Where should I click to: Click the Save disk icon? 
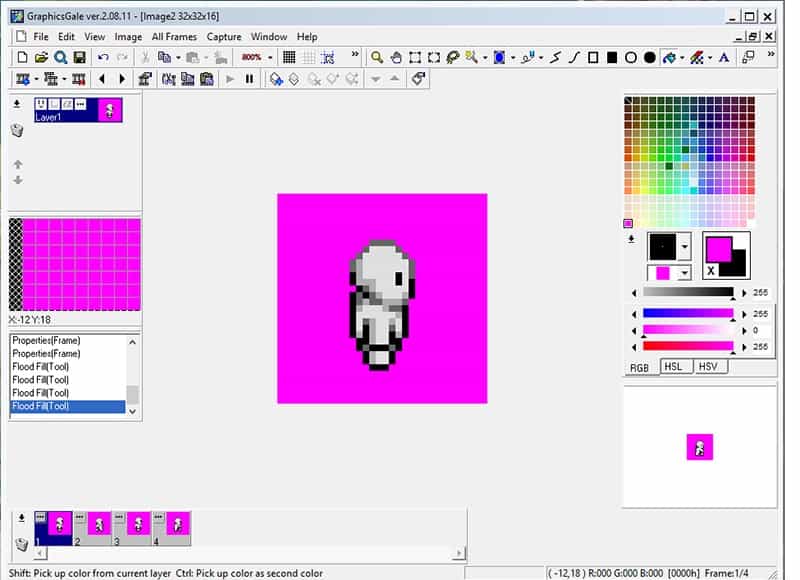tap(80, 57)
